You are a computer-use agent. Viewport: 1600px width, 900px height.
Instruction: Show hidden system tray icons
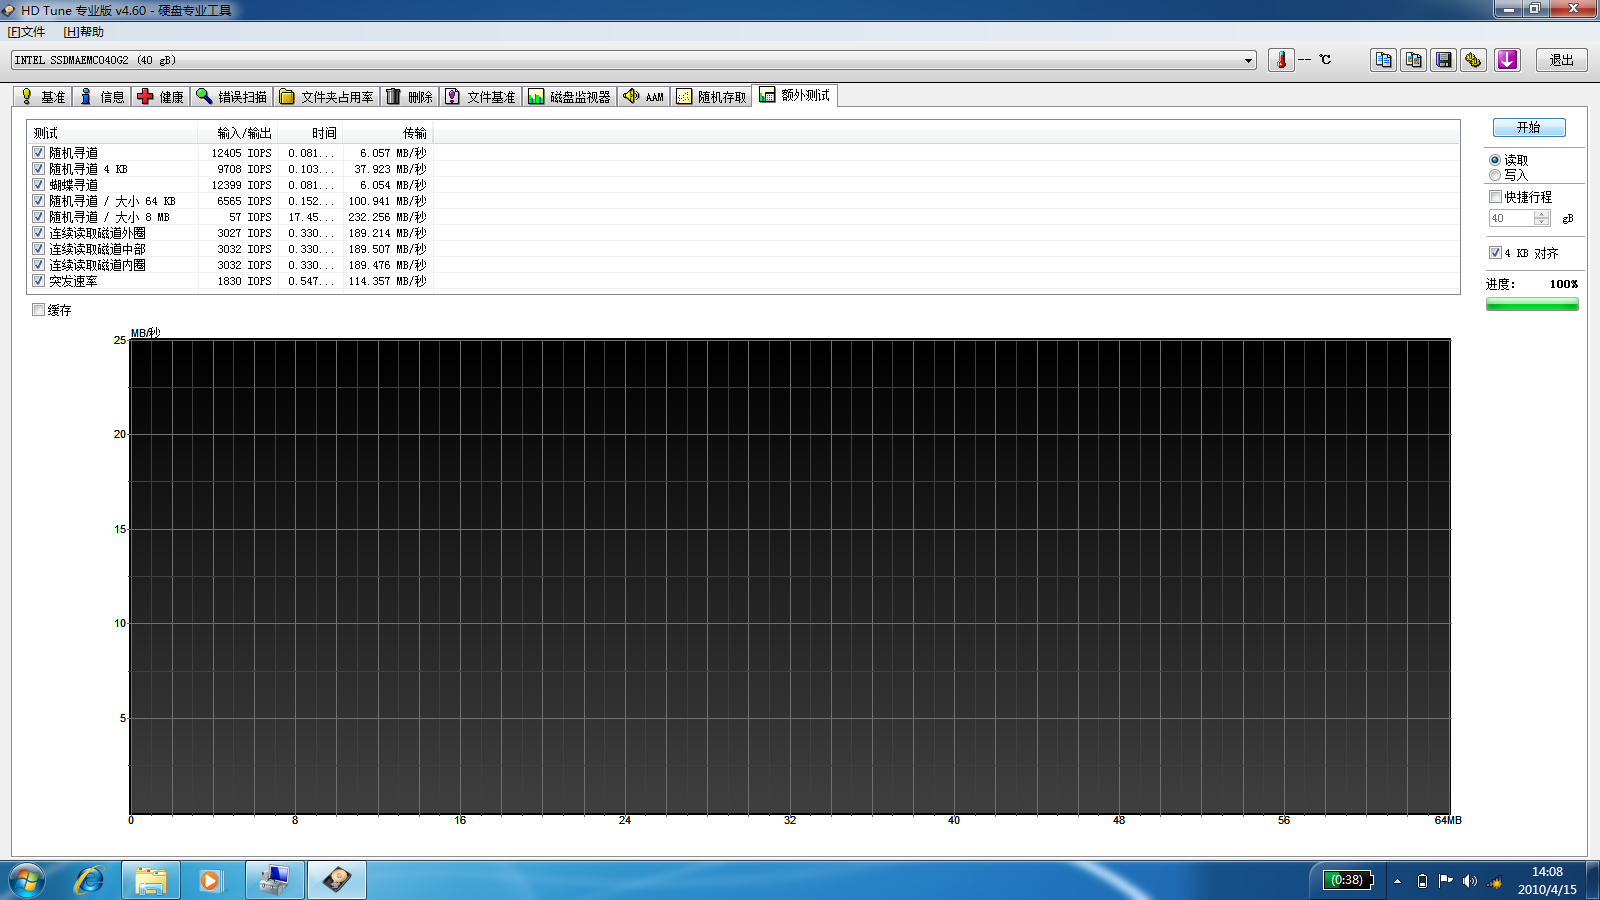1397,881
